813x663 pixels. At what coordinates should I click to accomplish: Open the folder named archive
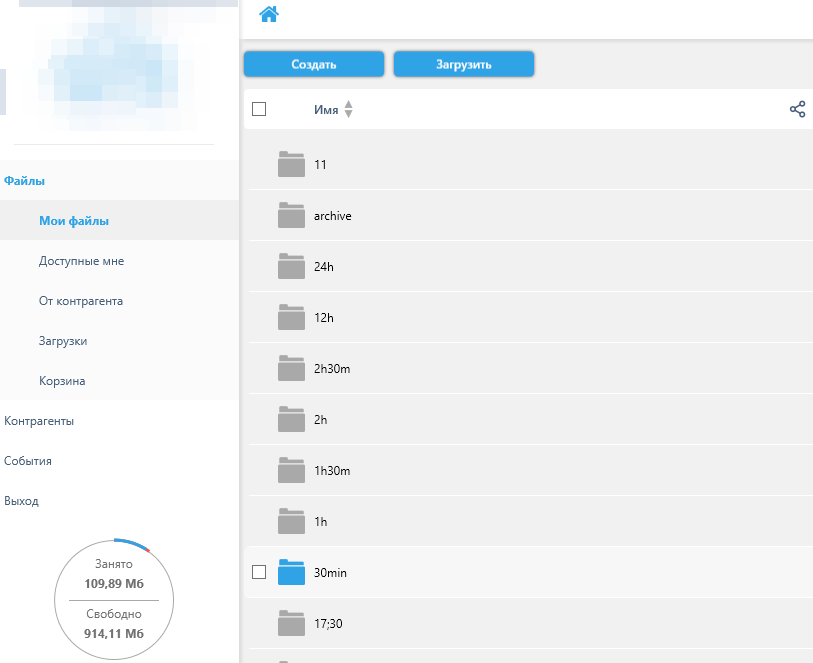(x=332, y=216)
